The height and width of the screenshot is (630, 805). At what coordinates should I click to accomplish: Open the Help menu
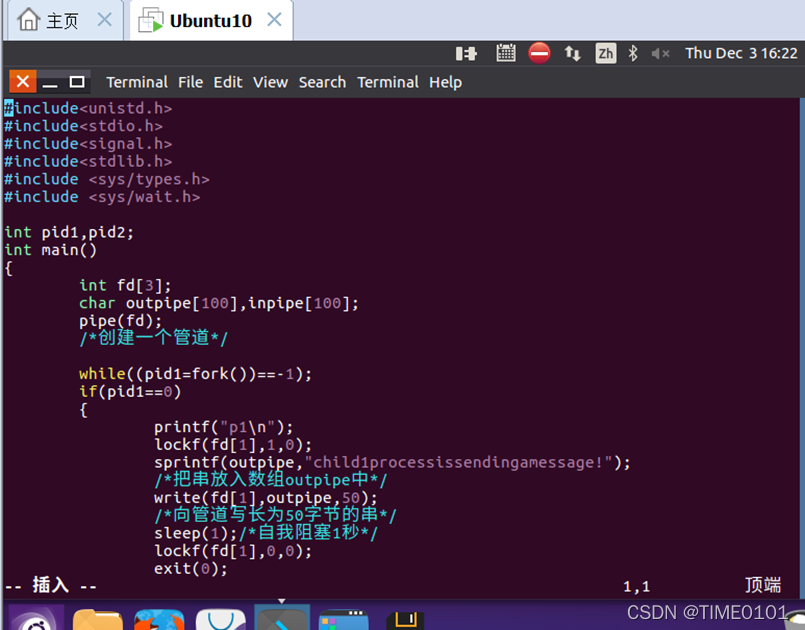pyautogui.click(x=446, y=82)
